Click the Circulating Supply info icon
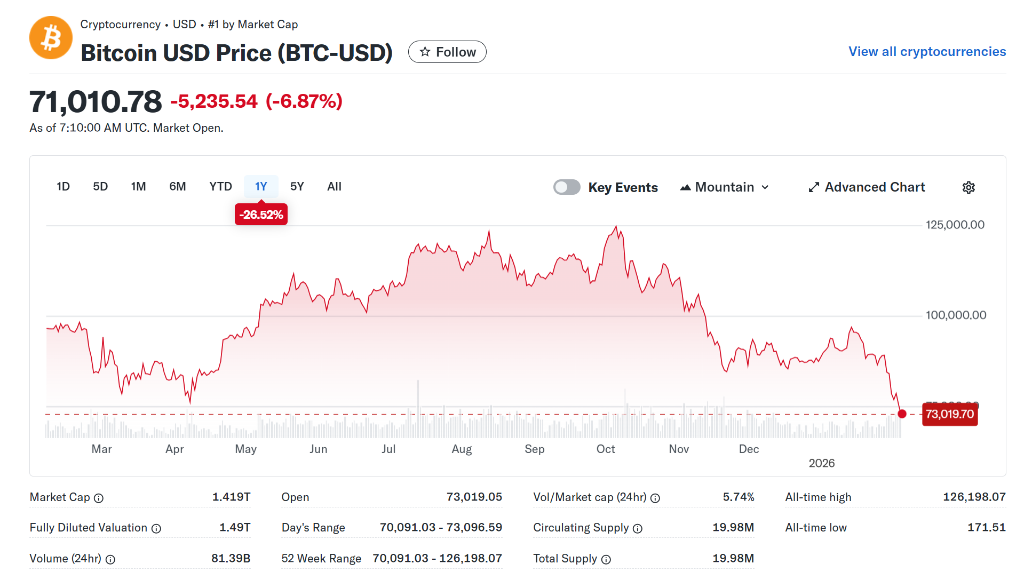The width and height of the screenshot is (1024, 572). click(x=638, y=528)
